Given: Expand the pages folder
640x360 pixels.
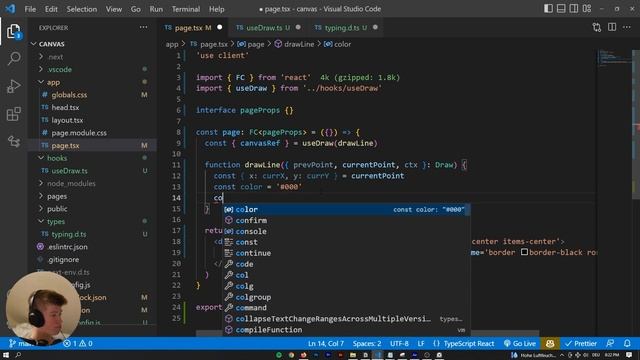Looking at the screenshot, I should coord(57,196).
